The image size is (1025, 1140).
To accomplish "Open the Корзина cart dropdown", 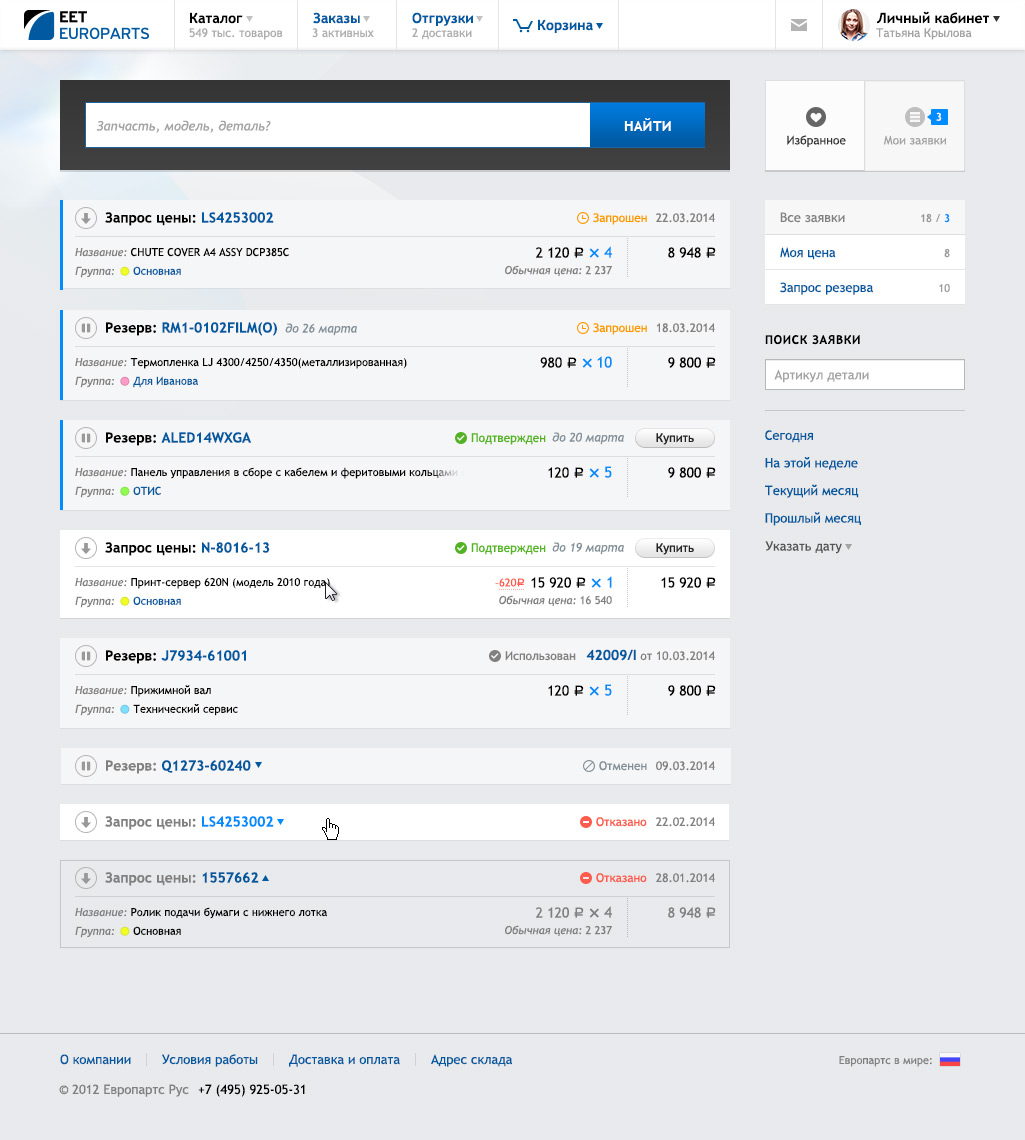I will (x=559, y=25).
